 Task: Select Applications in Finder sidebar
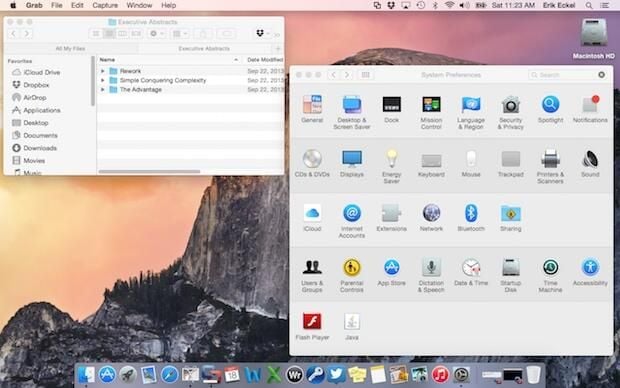click(x=42, y=110)
